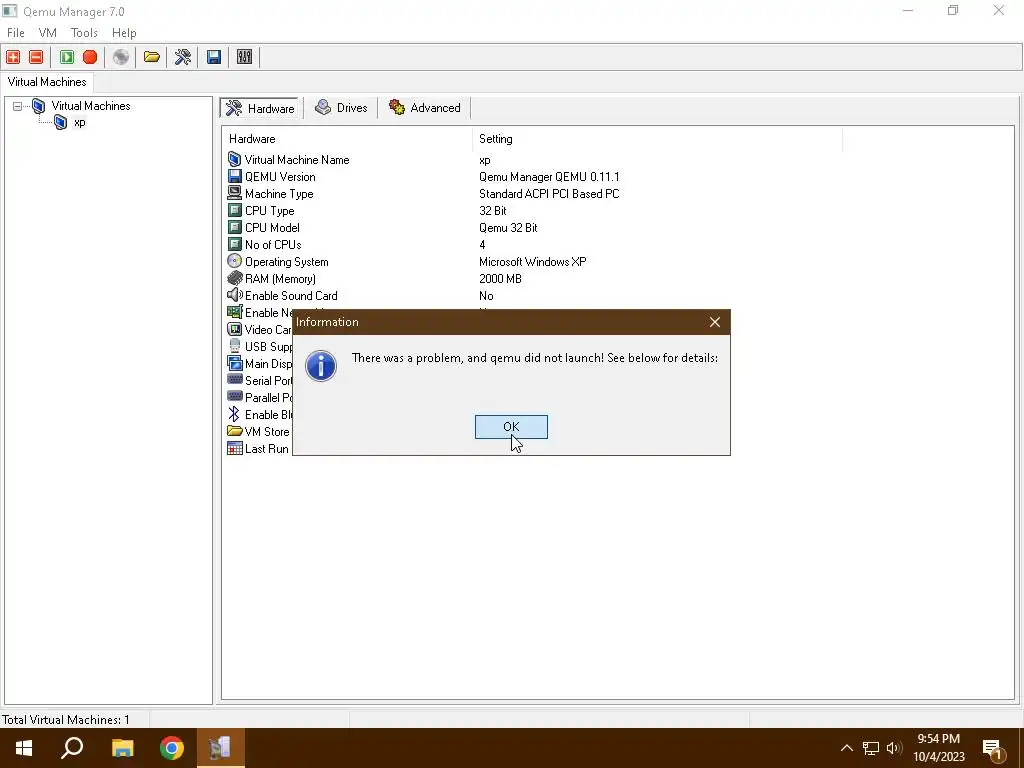Open network icon in system tray
1024x768 pixels.
(x=871, y=748)
